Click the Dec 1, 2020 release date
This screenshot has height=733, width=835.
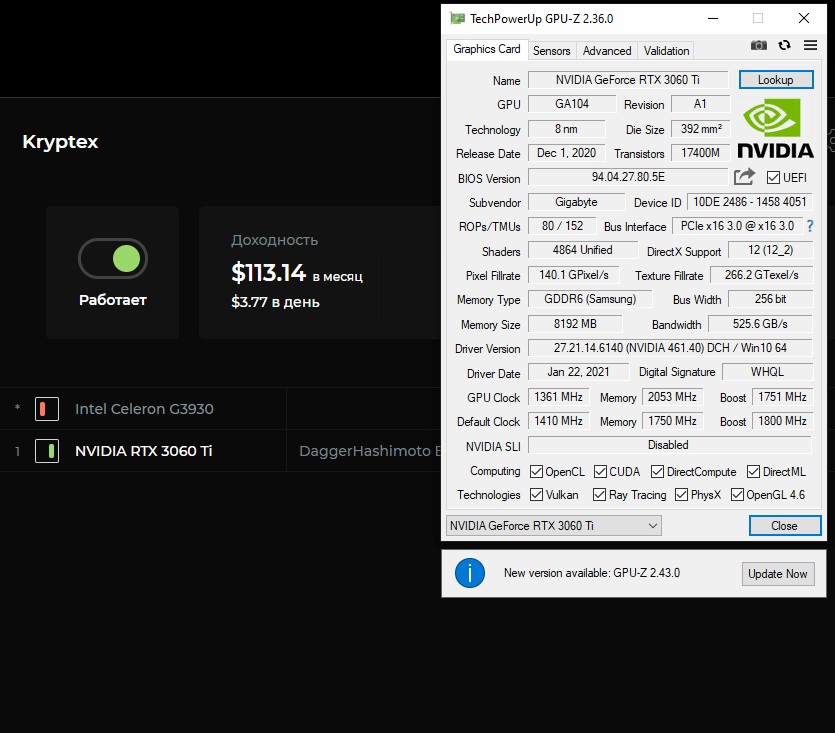pos(567,153)
